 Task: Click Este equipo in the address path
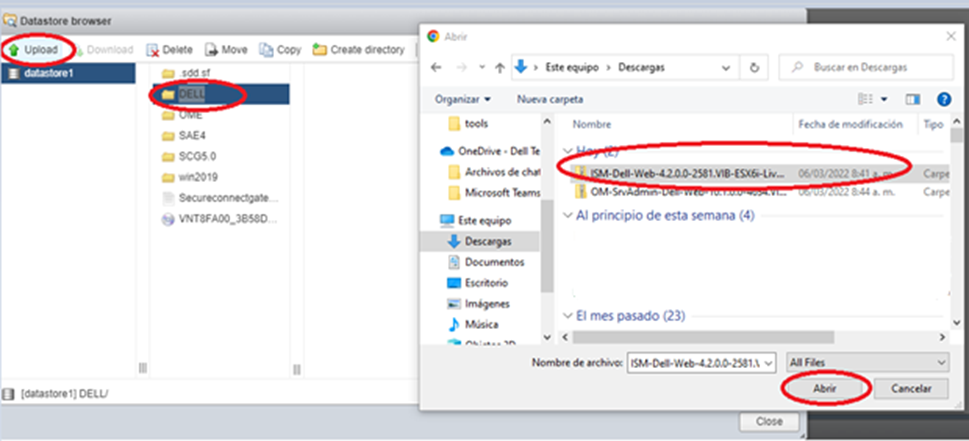point(572,68)
